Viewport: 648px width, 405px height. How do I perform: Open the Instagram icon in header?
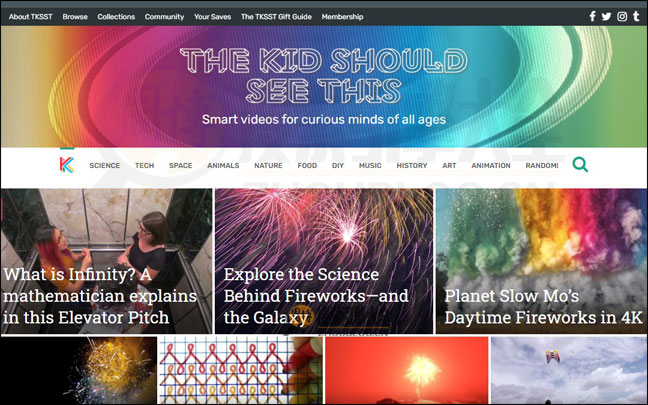pos(622,17)
